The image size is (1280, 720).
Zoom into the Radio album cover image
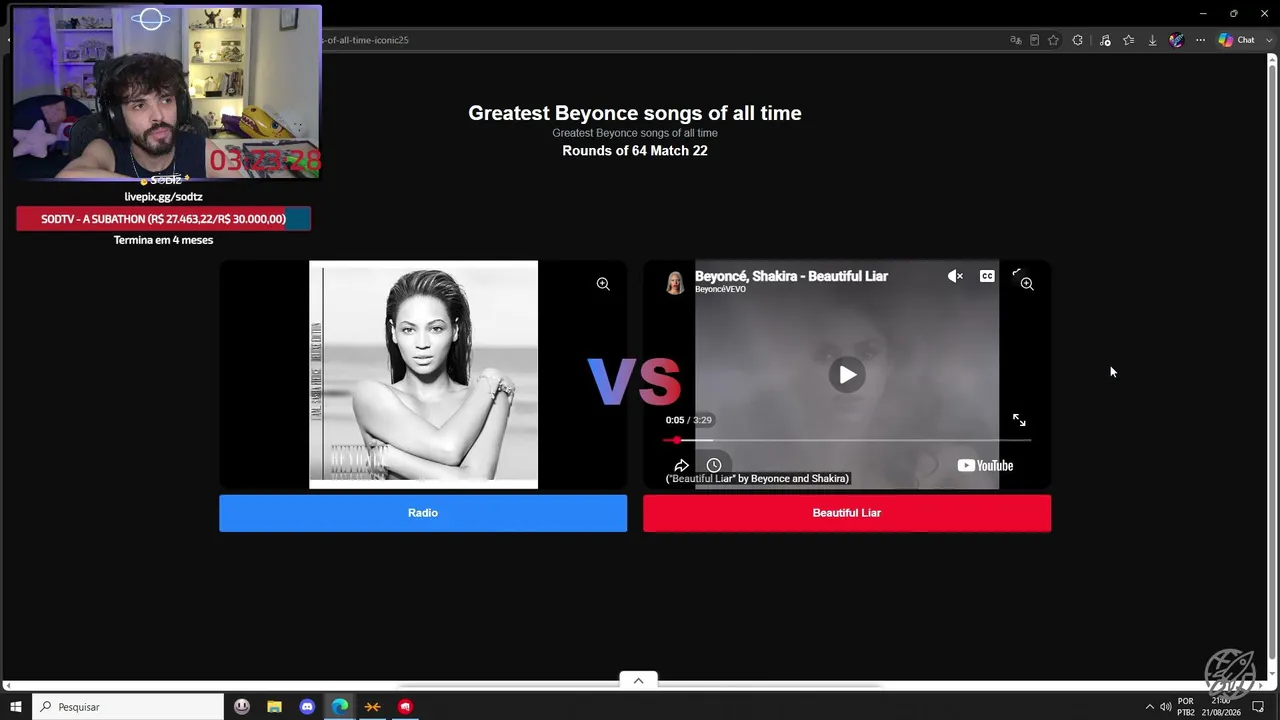point(603,284)
